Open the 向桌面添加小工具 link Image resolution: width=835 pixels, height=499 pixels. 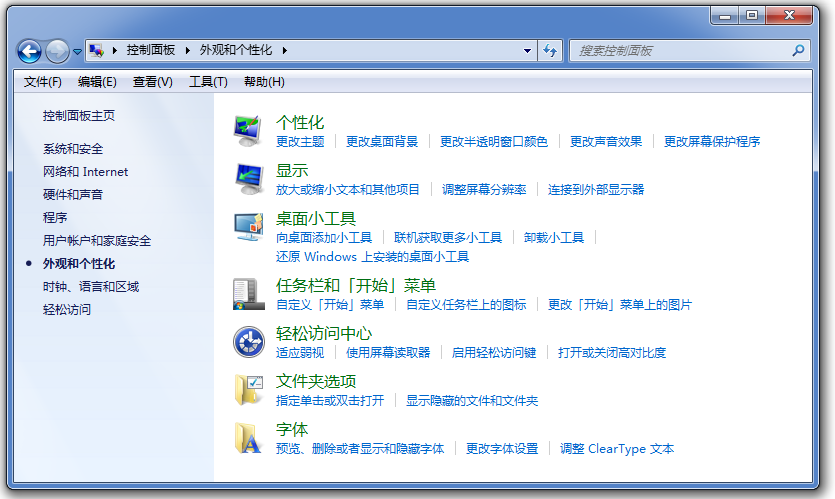(324, 238)
